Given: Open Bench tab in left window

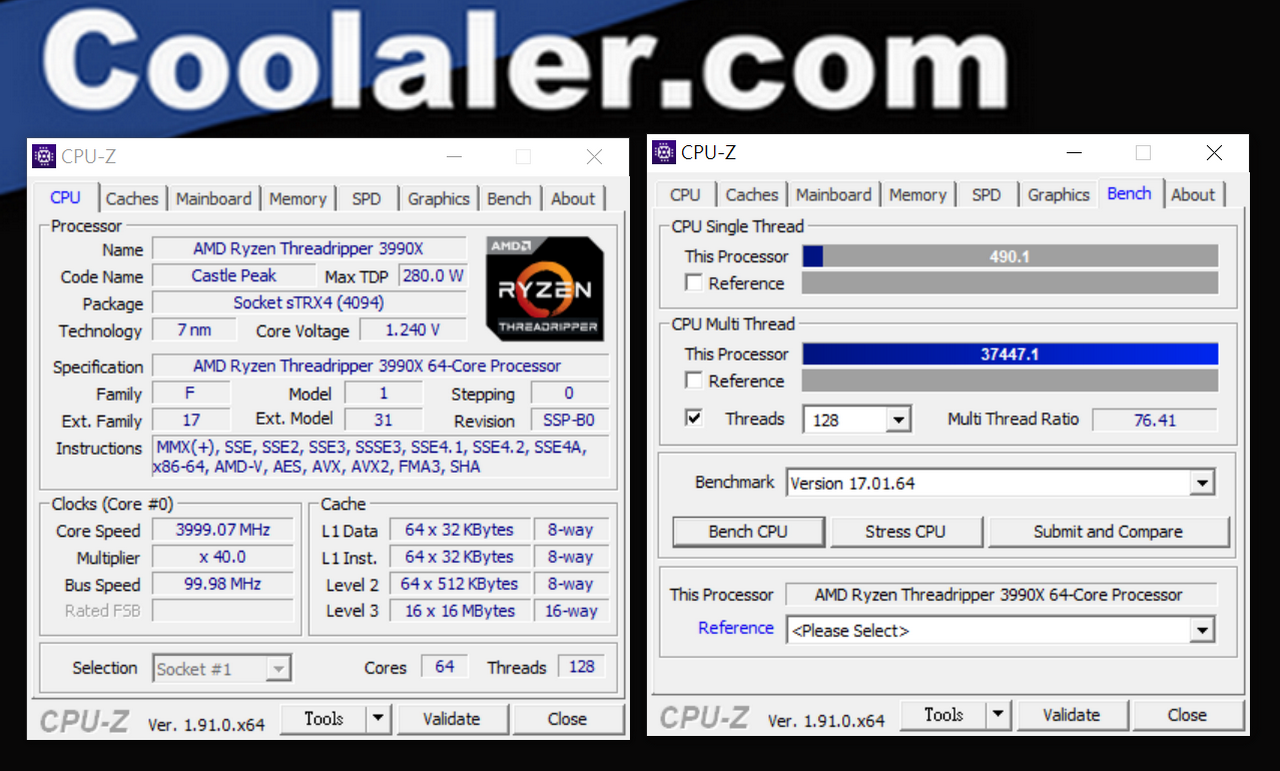Looking at the screenshot, I should [x=509, y=199].
